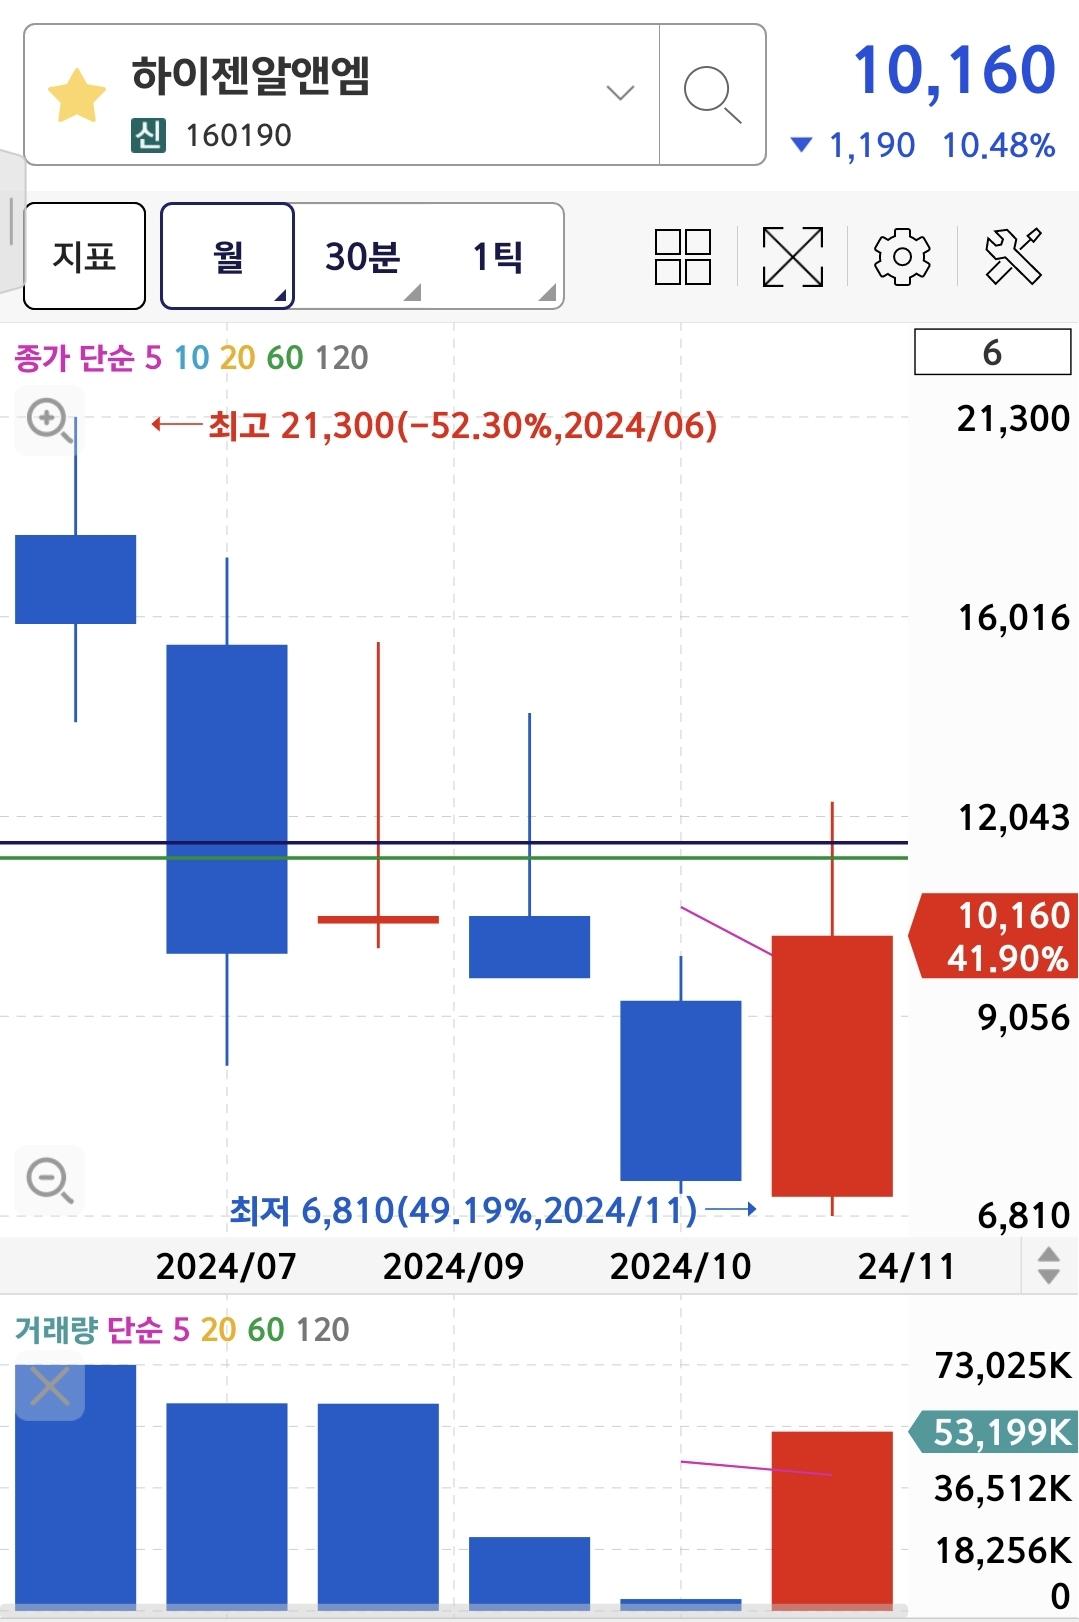
Task: Toggle the 10 moving average on price chart
Action: [191, 358]
